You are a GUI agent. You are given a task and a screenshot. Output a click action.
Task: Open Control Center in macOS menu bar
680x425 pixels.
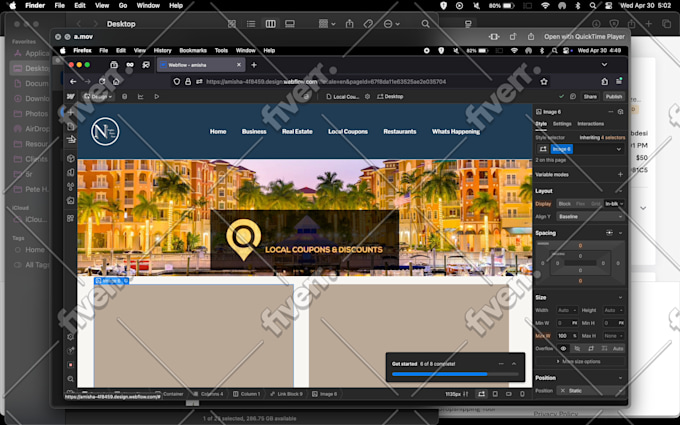pos(608,6)
